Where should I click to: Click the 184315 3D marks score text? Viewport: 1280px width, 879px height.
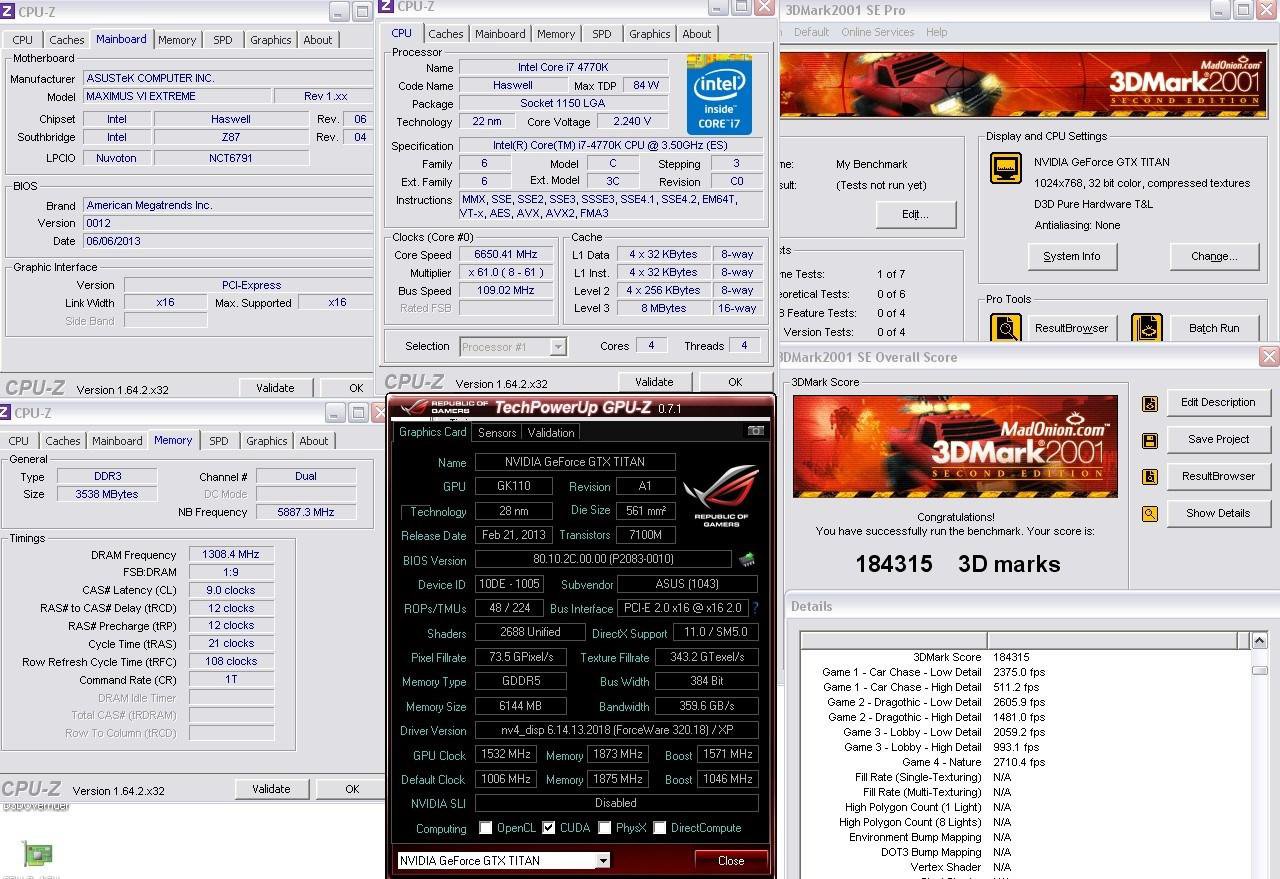[x=958, y=564]
